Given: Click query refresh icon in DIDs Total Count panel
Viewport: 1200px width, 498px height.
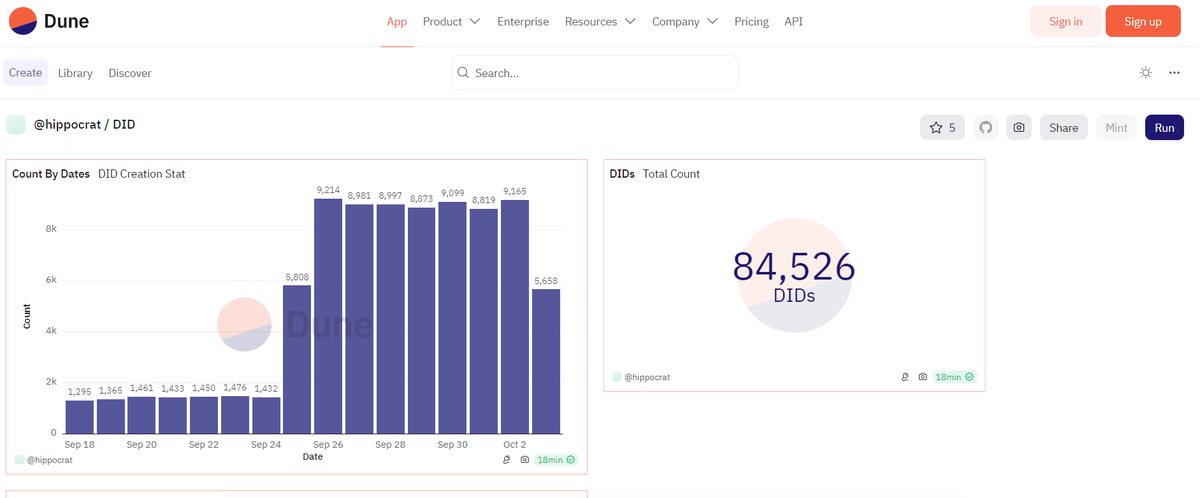Looking at the screenshot, I should pos(906,377).
